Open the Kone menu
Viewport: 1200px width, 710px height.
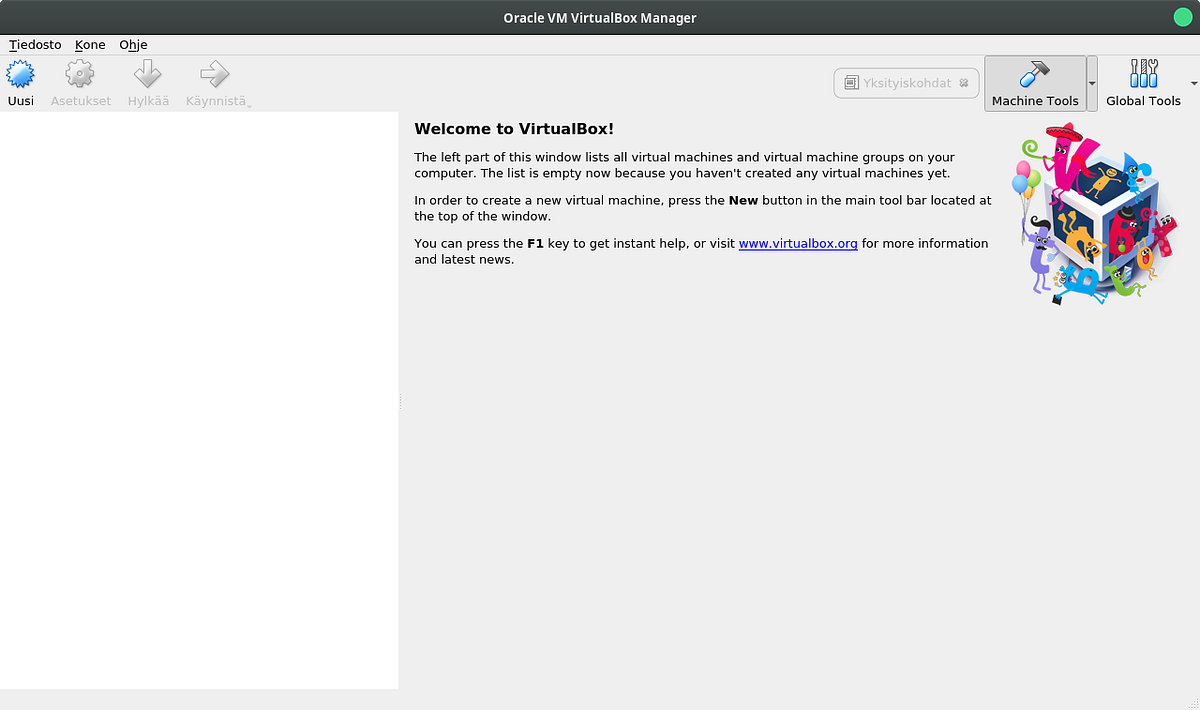[89, 45]
